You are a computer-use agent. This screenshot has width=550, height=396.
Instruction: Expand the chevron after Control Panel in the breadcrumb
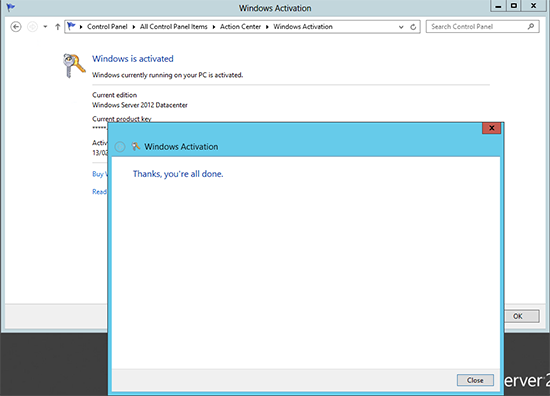click(134, 27)
